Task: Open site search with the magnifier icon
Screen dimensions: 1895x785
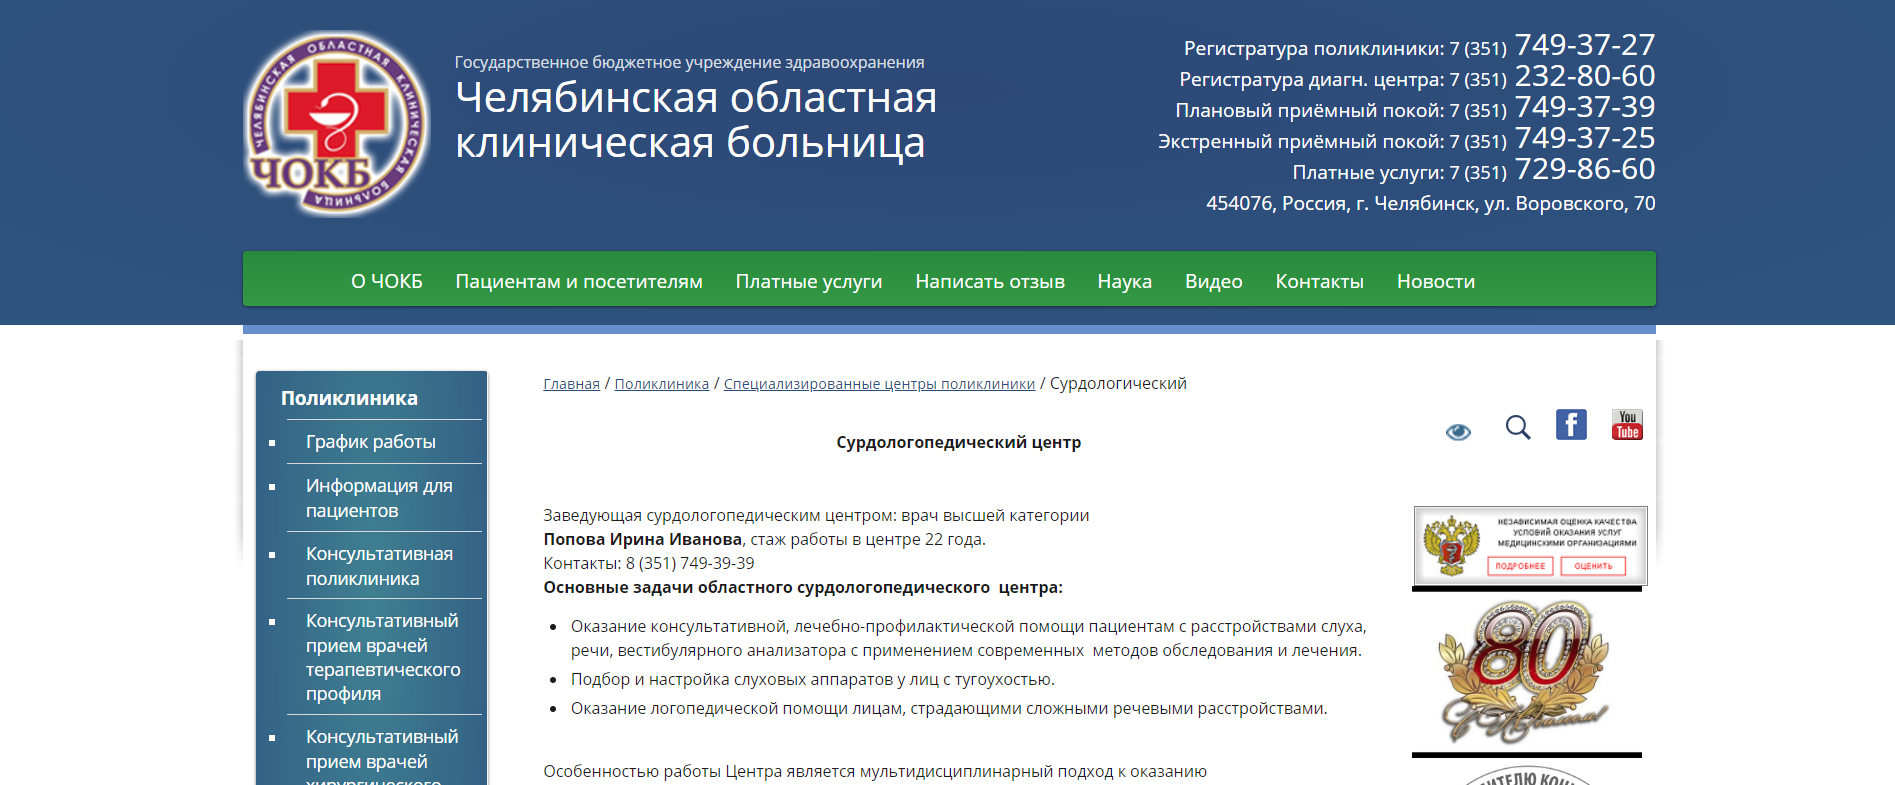Action: (x=1518, y=427)
